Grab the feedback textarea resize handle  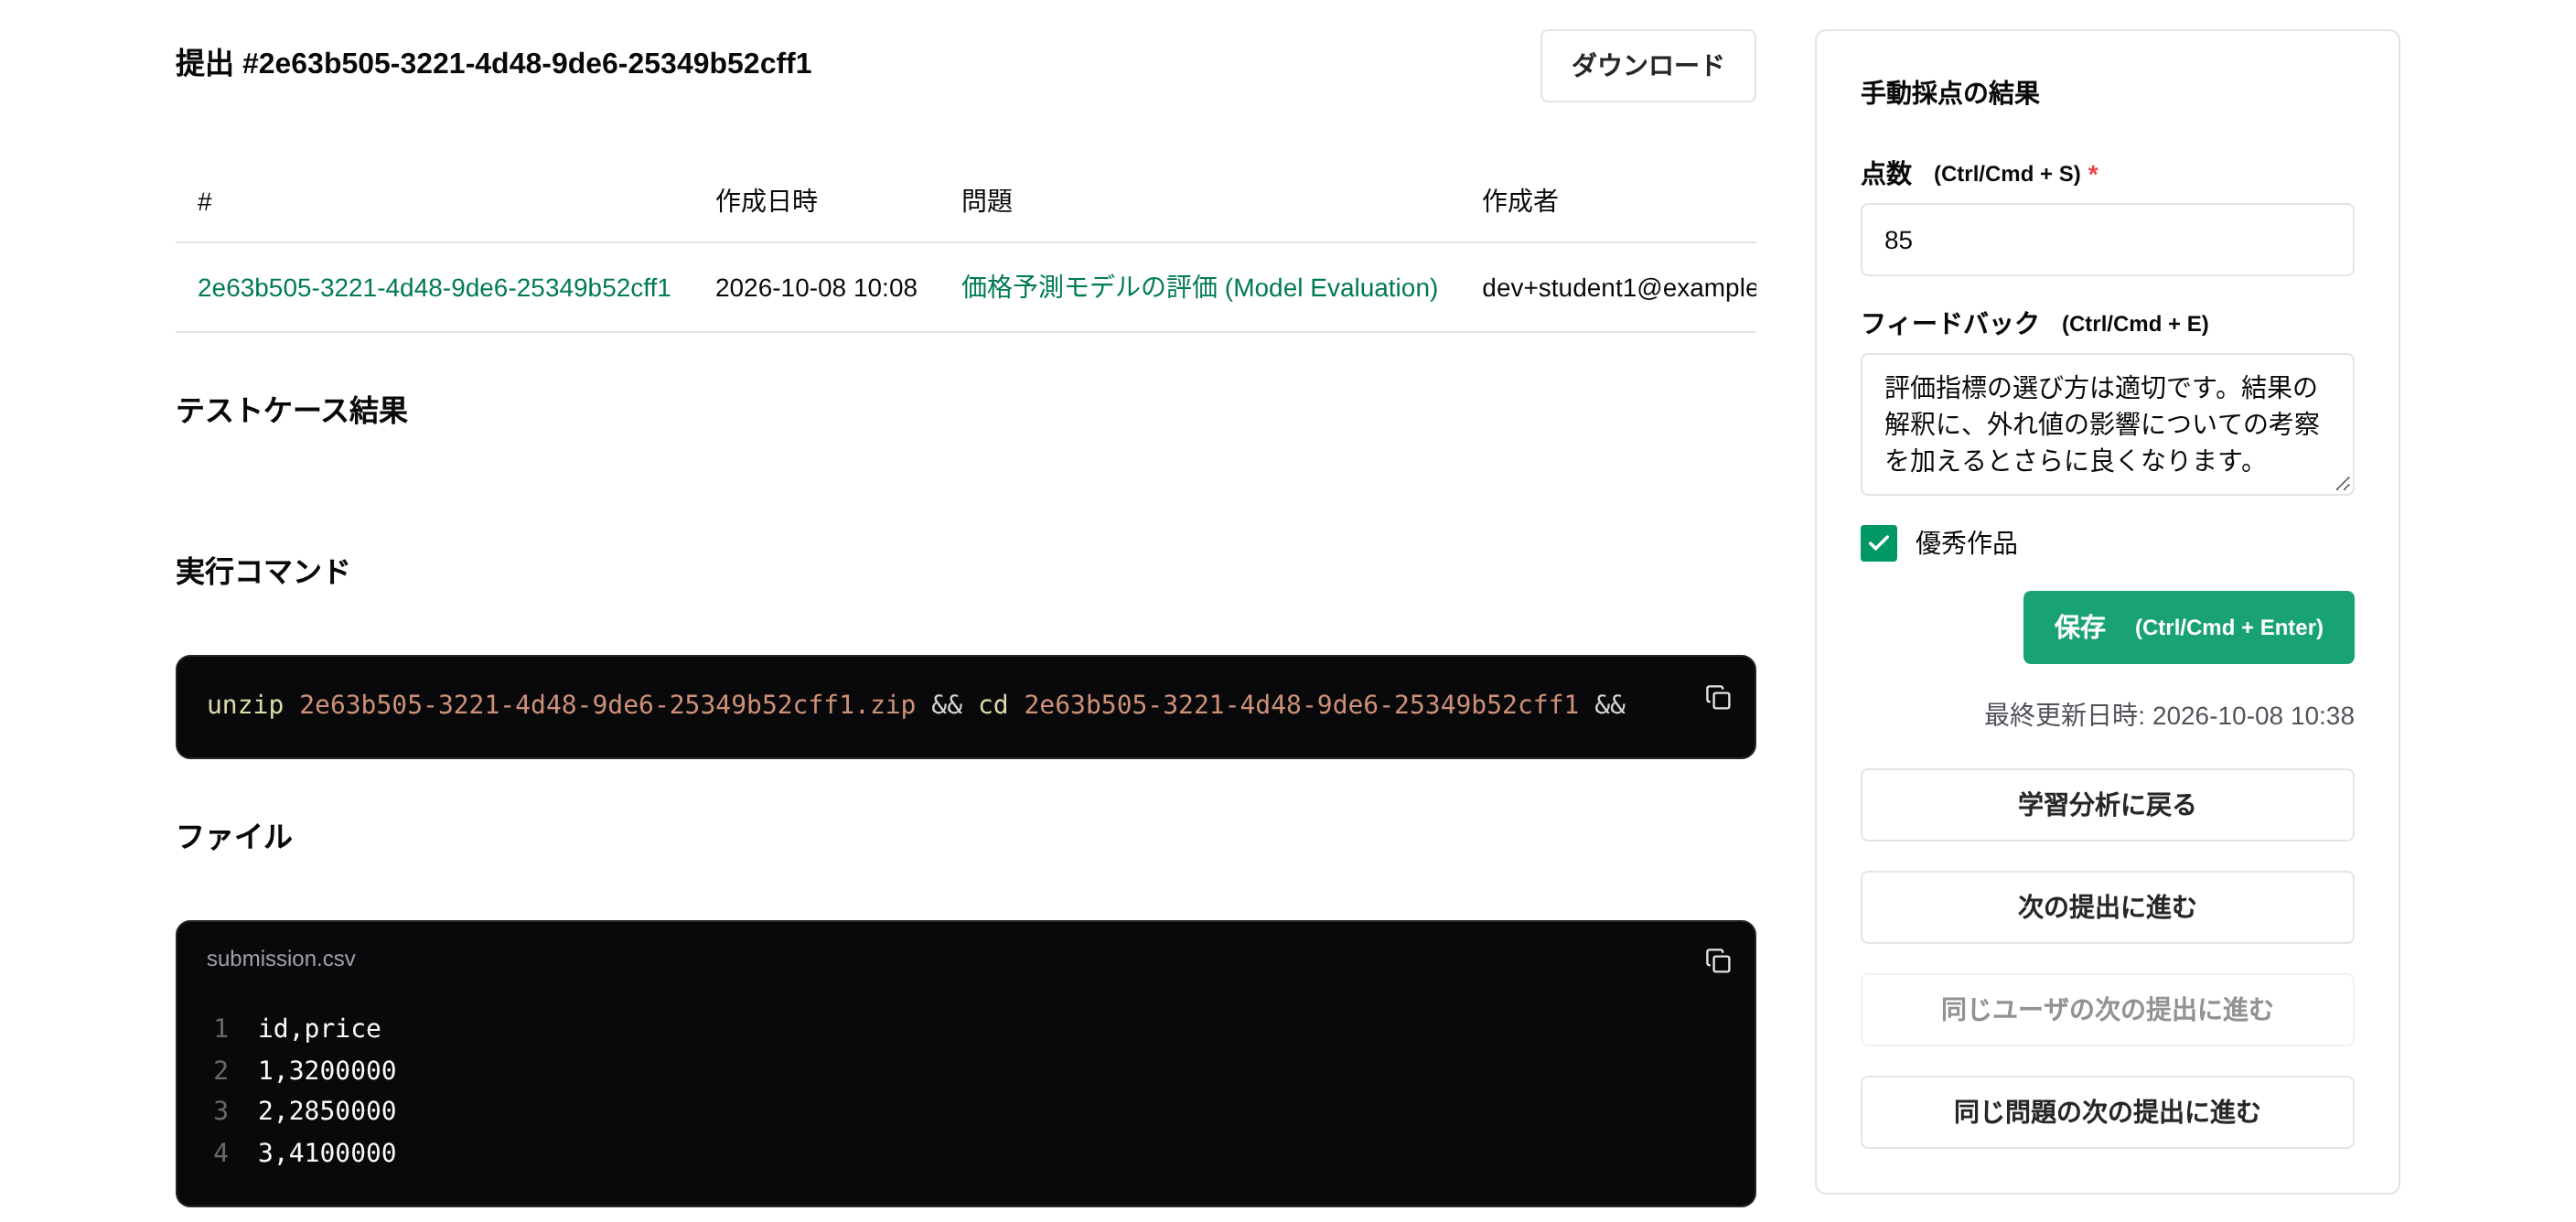(2342, 484)
